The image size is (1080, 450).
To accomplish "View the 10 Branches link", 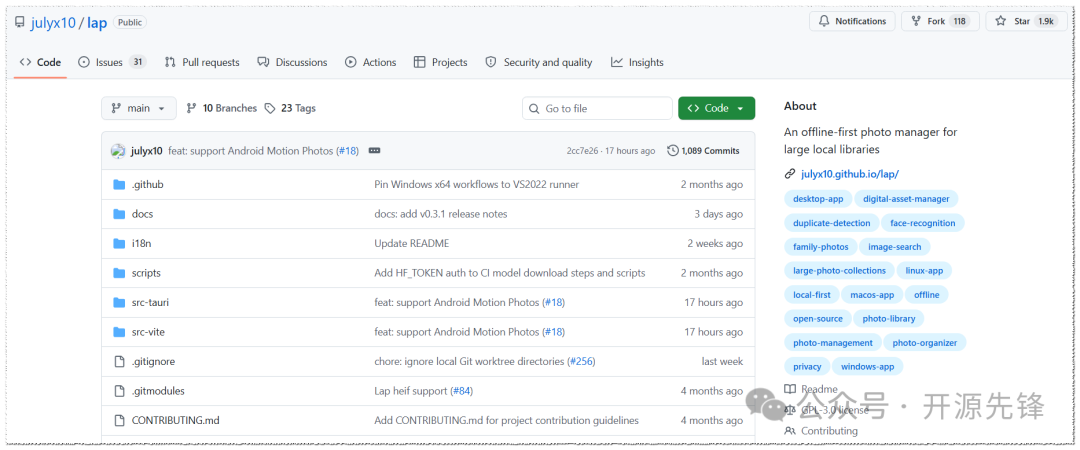I will point(222,108).
